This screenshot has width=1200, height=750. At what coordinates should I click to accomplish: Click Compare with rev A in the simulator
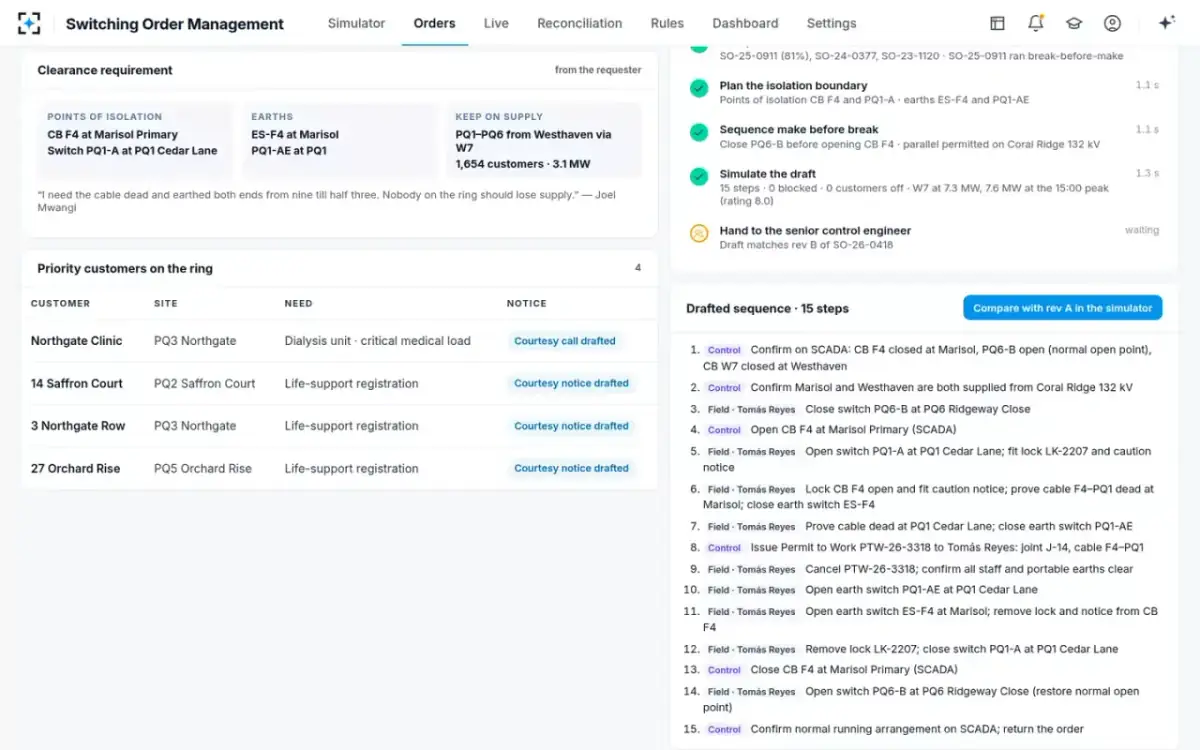tap(1063, 308)
